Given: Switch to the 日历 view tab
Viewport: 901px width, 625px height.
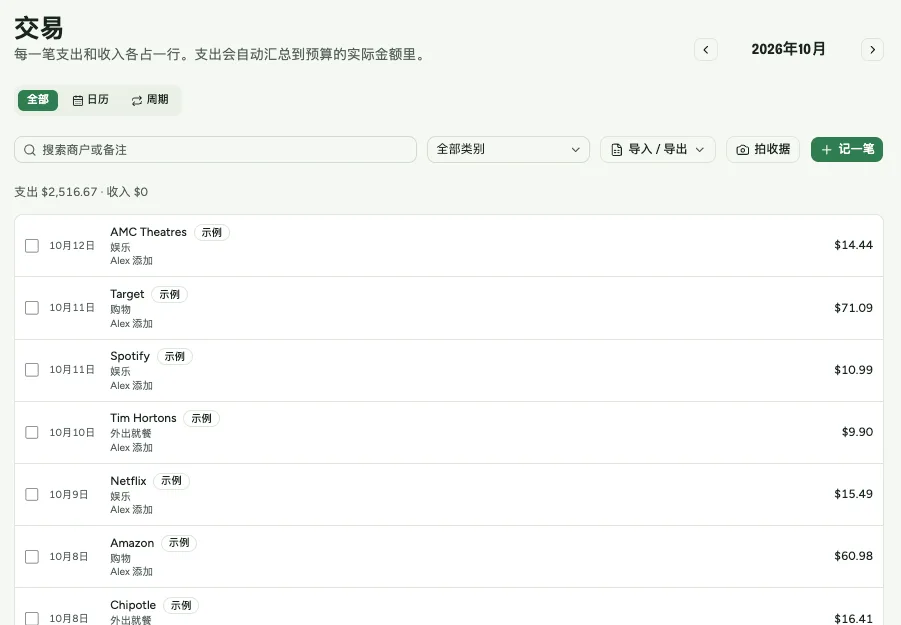Looking at the screenshot, I should coord(90,100).
